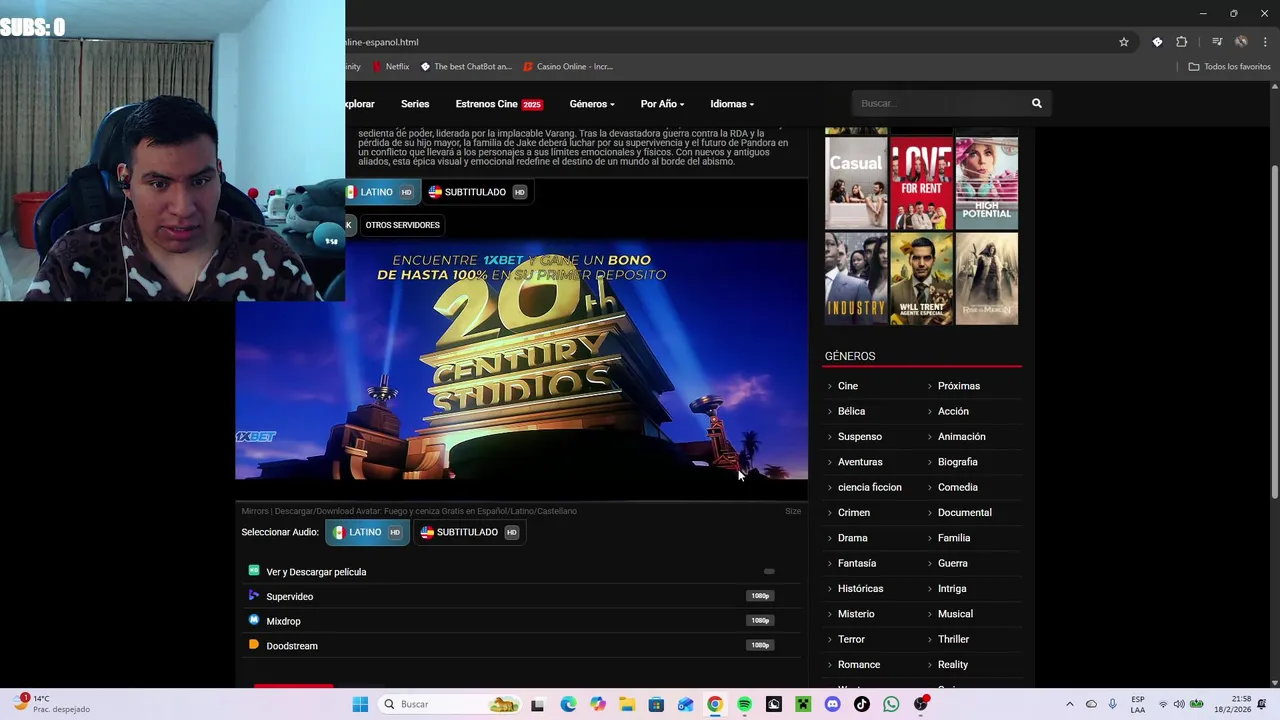1280x720 pixels.
Task: Open Task View on the taskbar
Action: (537, 704)
